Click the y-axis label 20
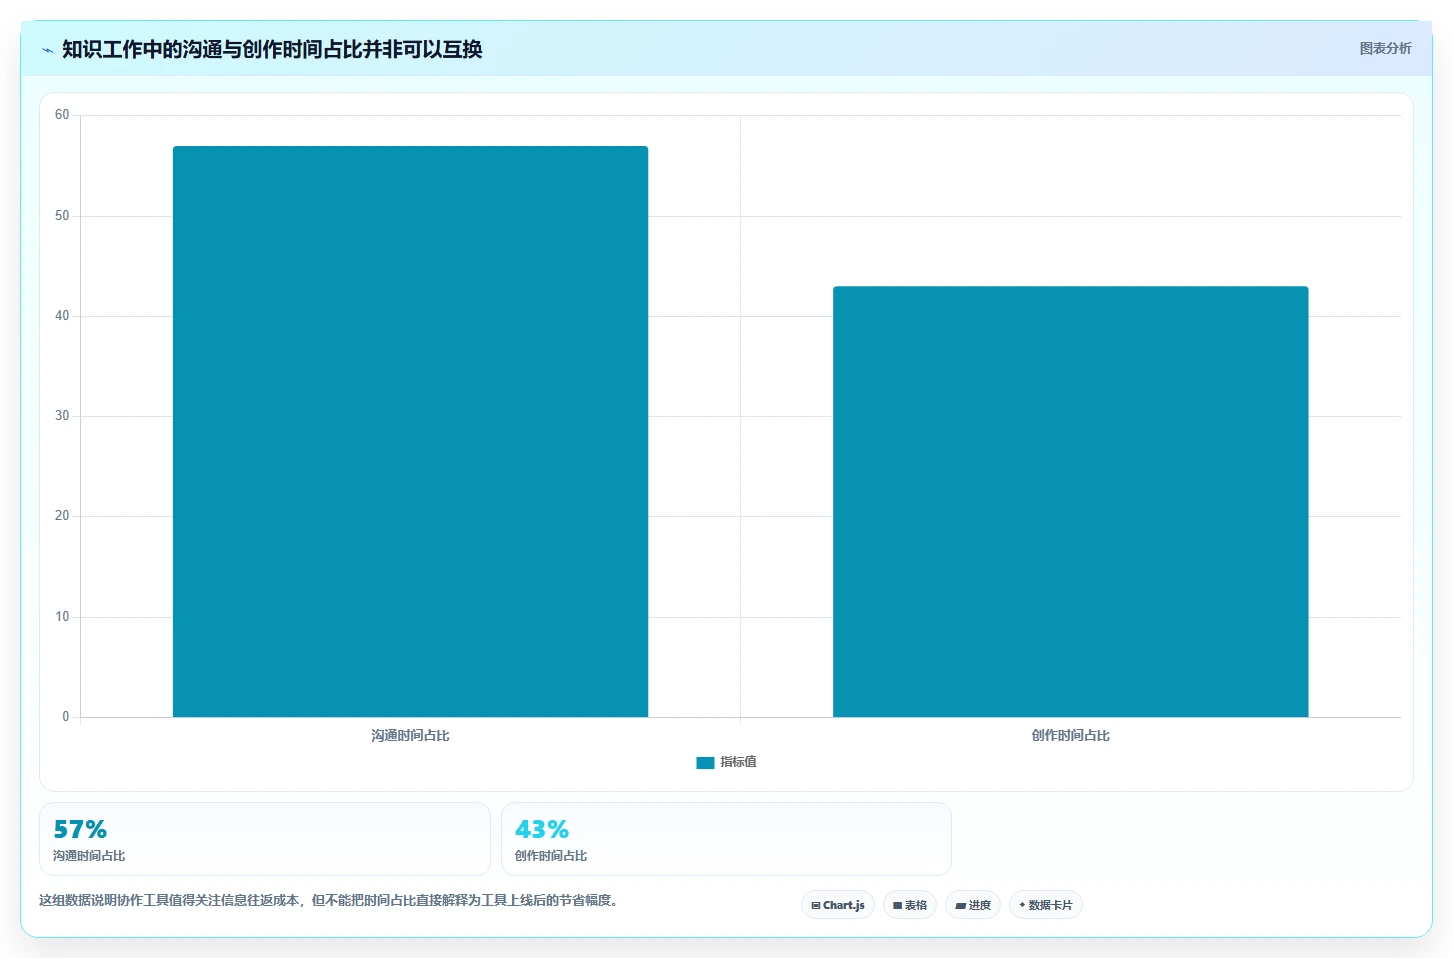The image size is (1453, 958). point(62,516)
